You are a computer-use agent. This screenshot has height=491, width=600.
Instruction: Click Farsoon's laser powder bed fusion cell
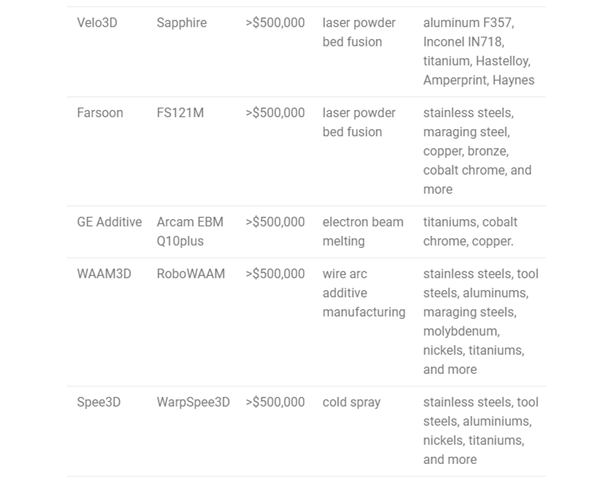point(359,122)
